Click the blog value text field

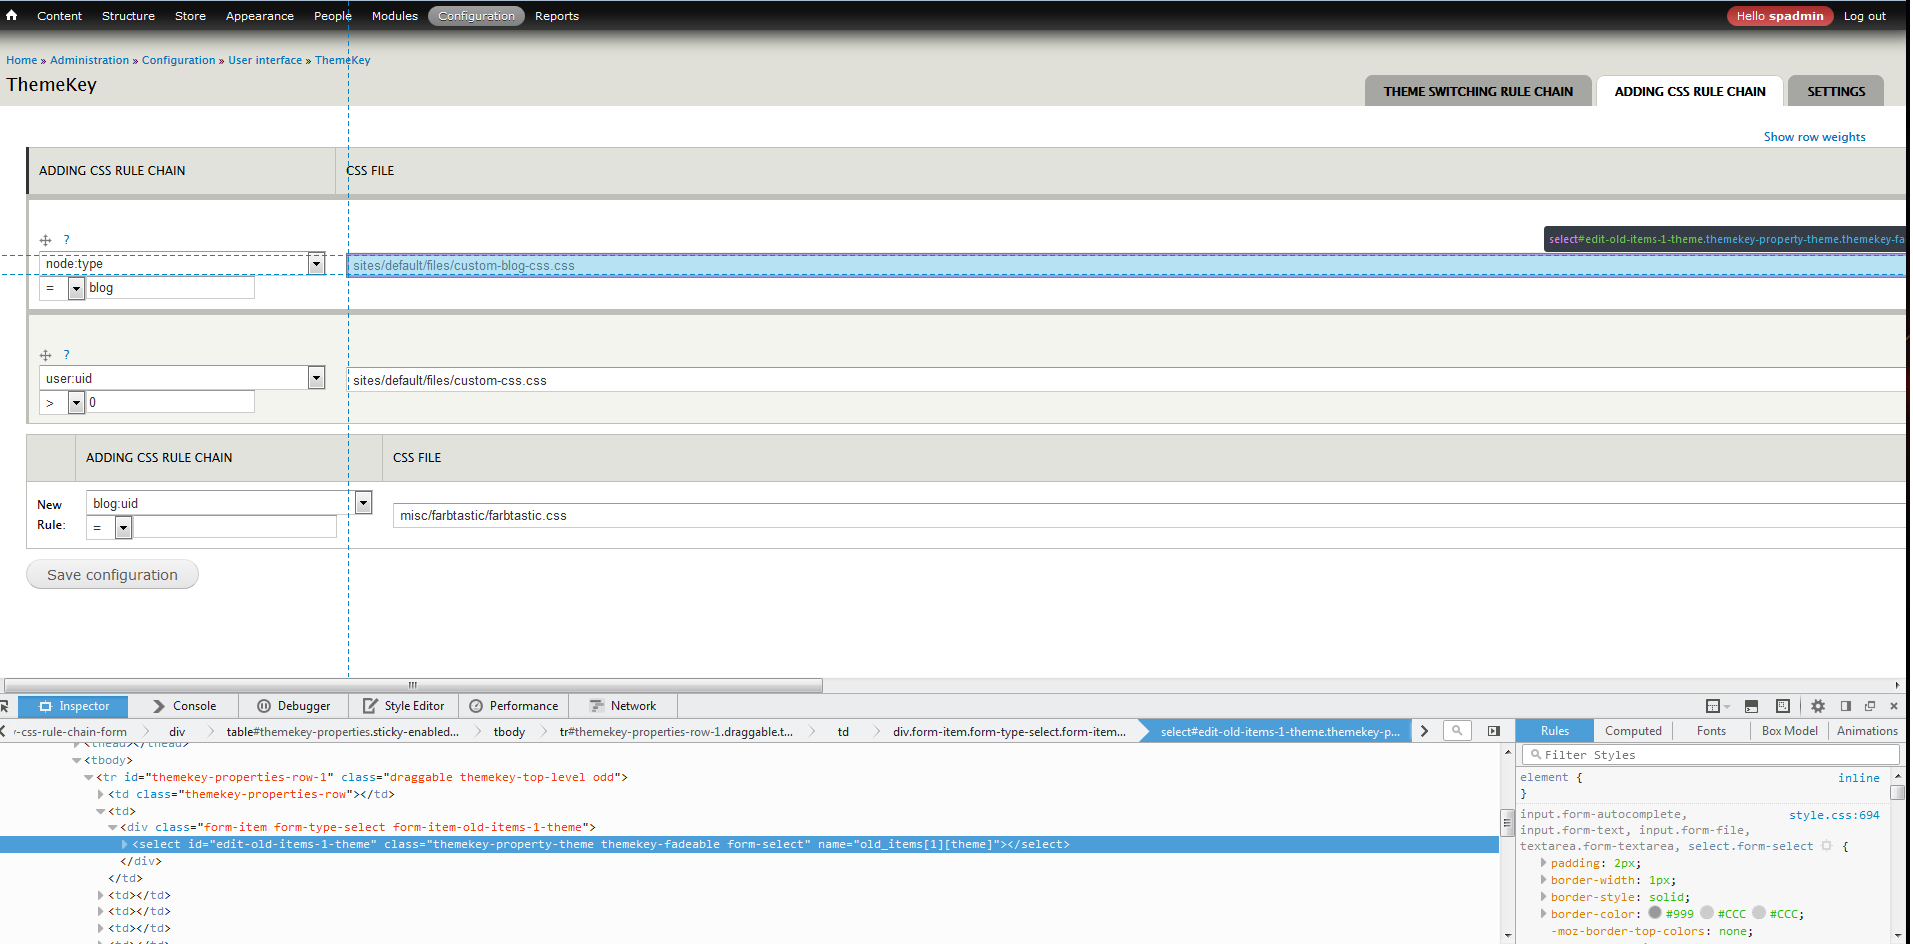pyautogui.click(x=170, y=288)
